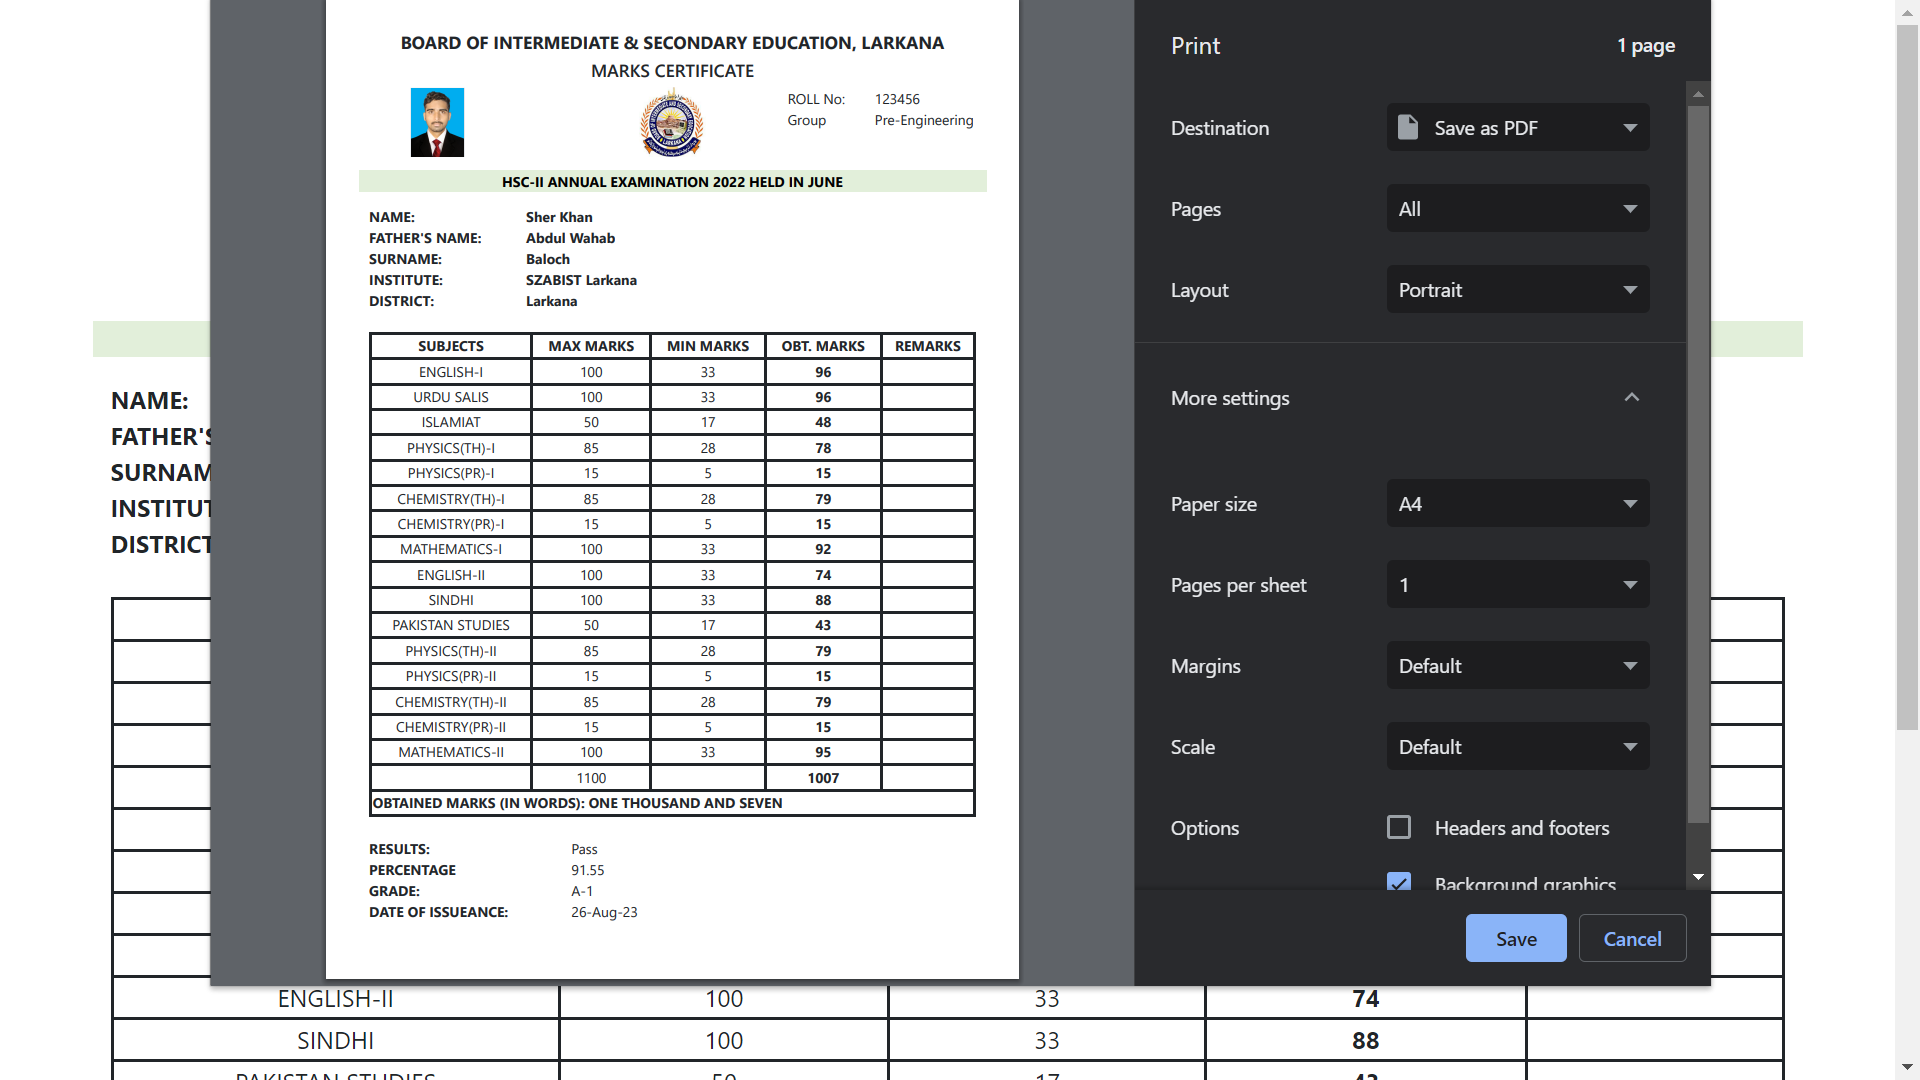1920x1080 pixels.
Task: Click the student photo in preview
Action: 437,122
